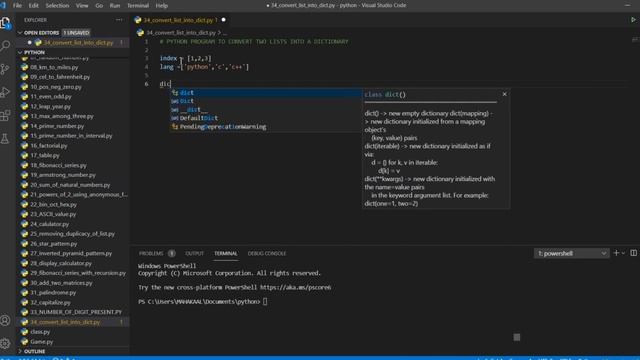Select PendingDeprecationWarning suggestion
The width and height of the screenshot is (640, 360).
265,127
